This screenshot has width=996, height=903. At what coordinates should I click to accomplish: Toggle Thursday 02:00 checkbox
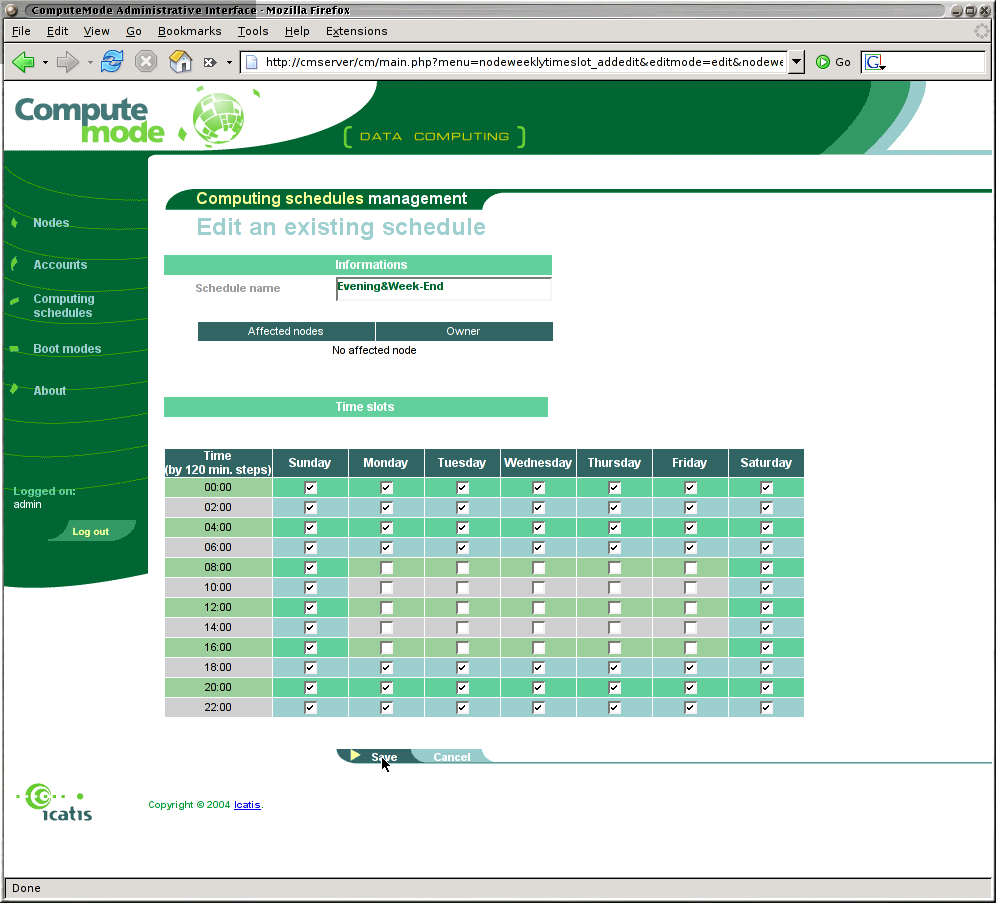[614, 507]
